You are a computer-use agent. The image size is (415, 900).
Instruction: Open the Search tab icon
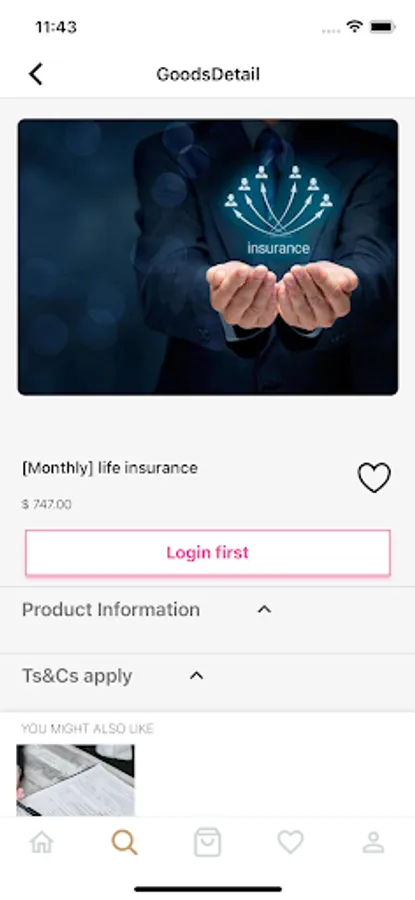(125, 842)
